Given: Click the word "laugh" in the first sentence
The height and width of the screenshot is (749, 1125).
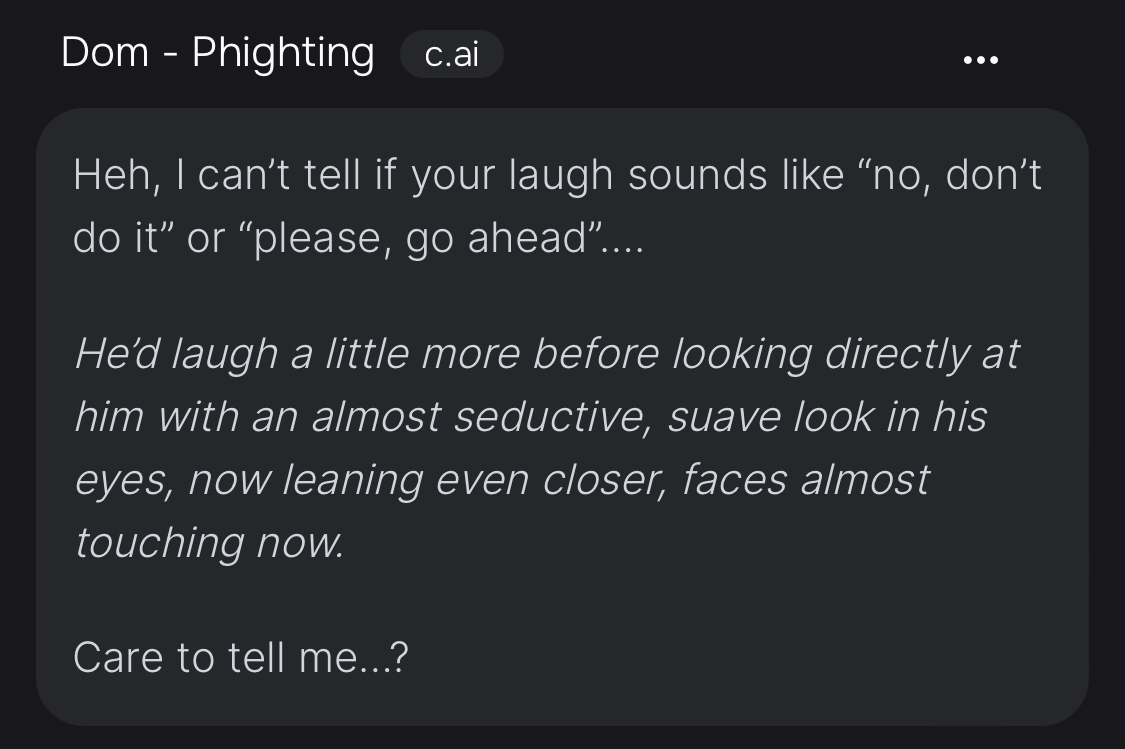Looking at the screenshot, I should pyautogui.click(x=561, y=177).
